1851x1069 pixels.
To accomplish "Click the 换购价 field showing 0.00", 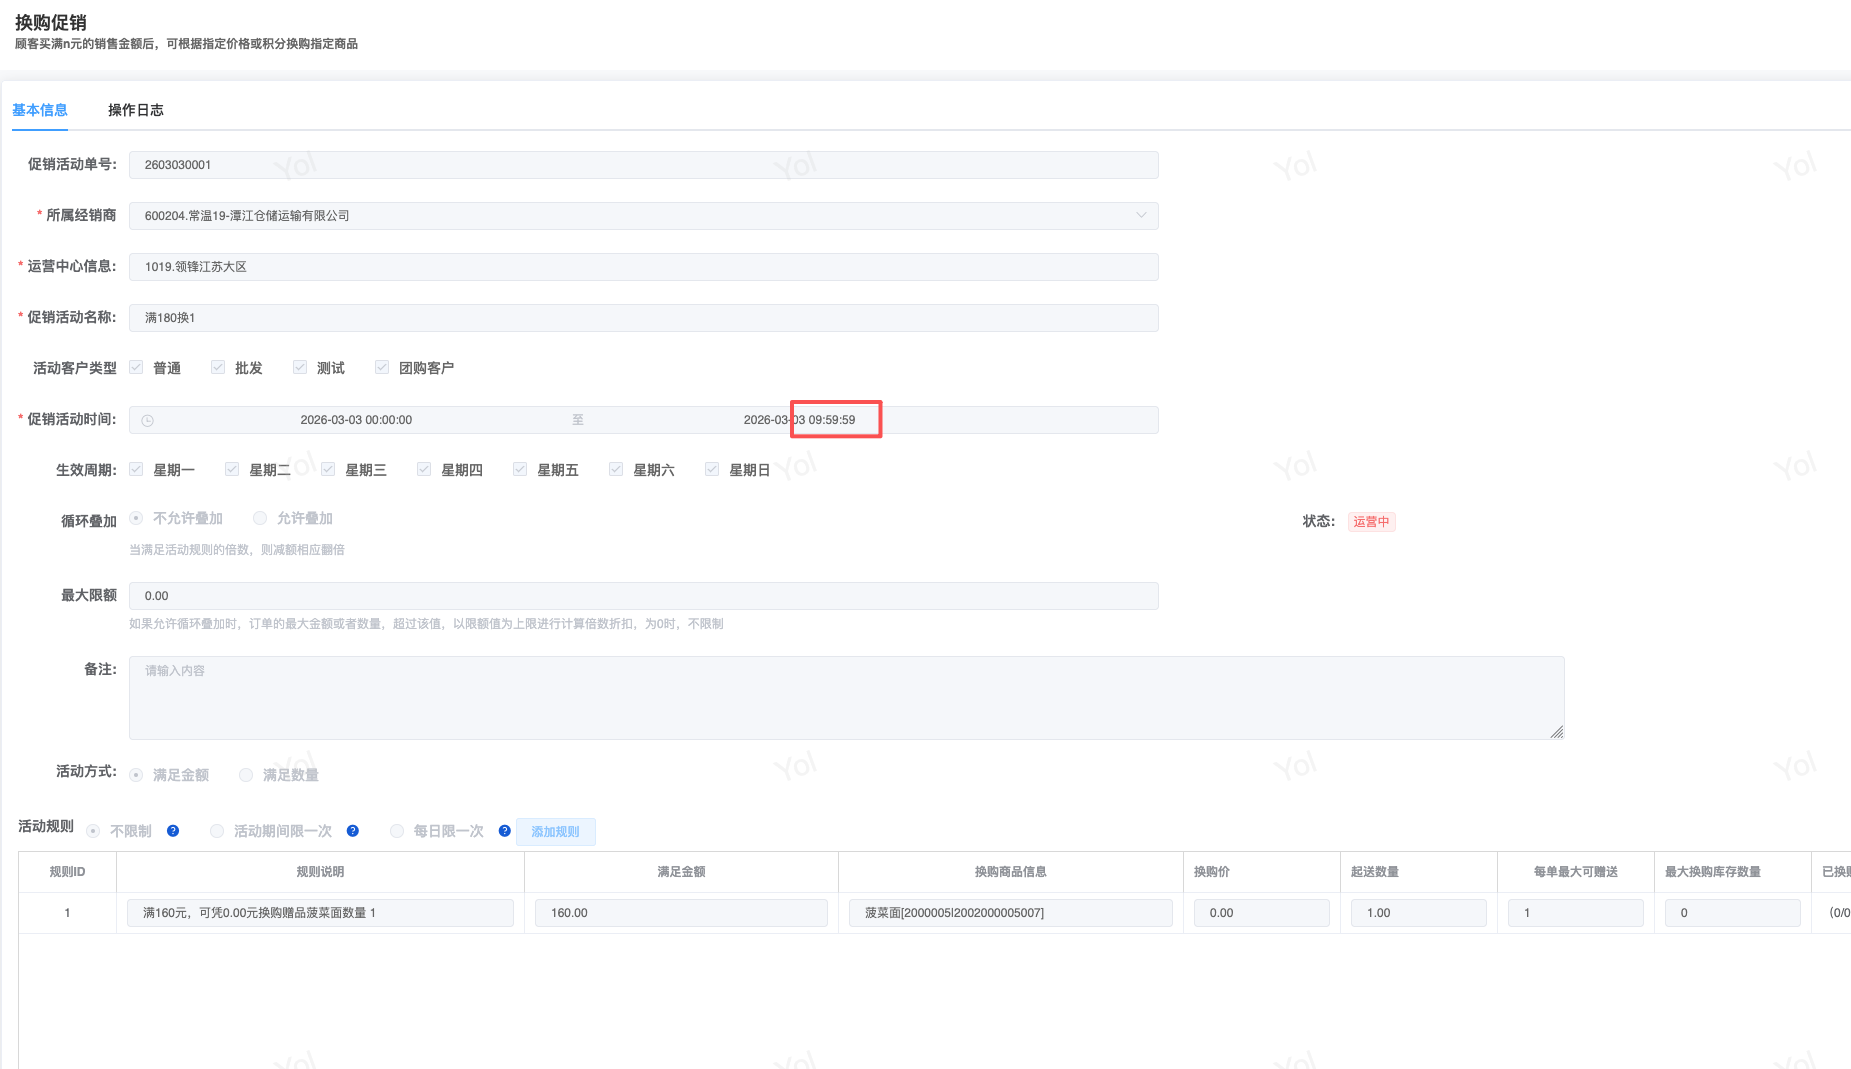I will [1262, 913].
